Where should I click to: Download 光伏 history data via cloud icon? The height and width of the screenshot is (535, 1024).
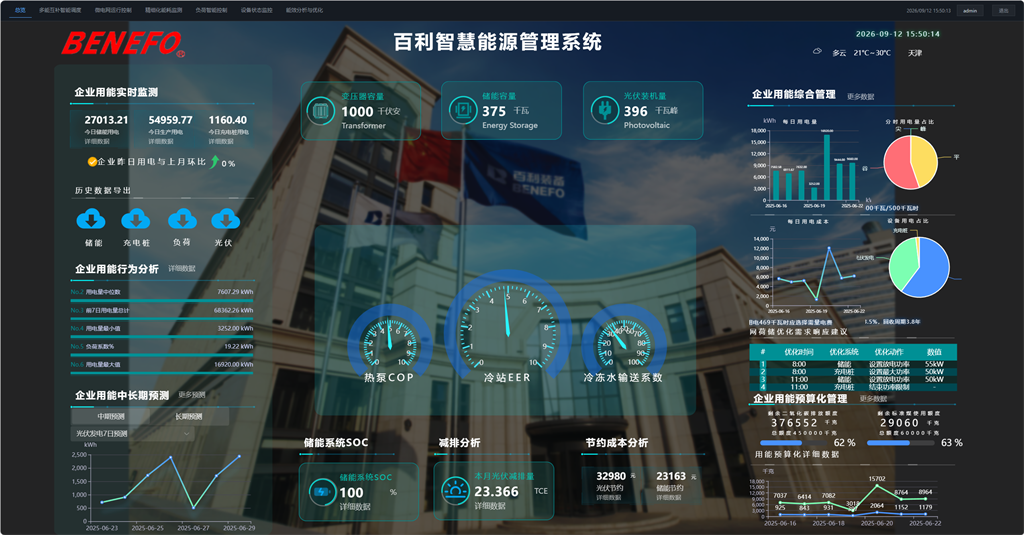[225, 219]
